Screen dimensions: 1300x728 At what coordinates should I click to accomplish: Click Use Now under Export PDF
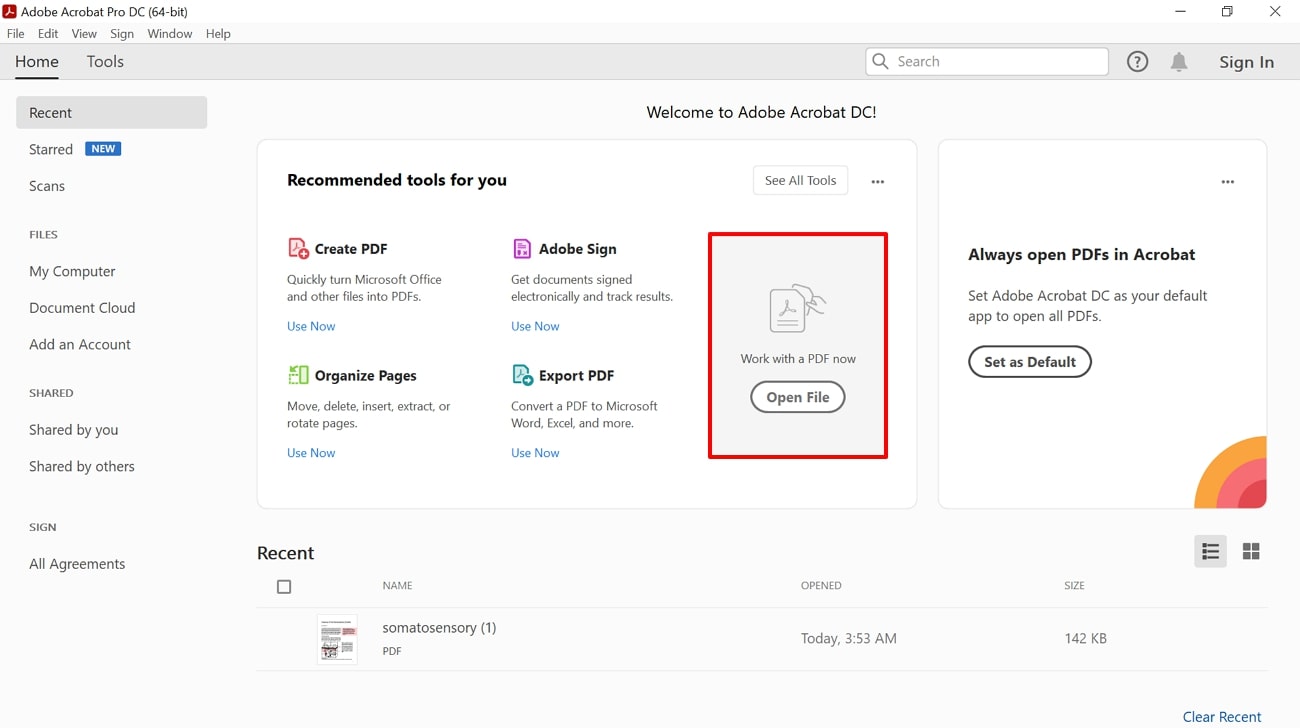pos(535,453)
